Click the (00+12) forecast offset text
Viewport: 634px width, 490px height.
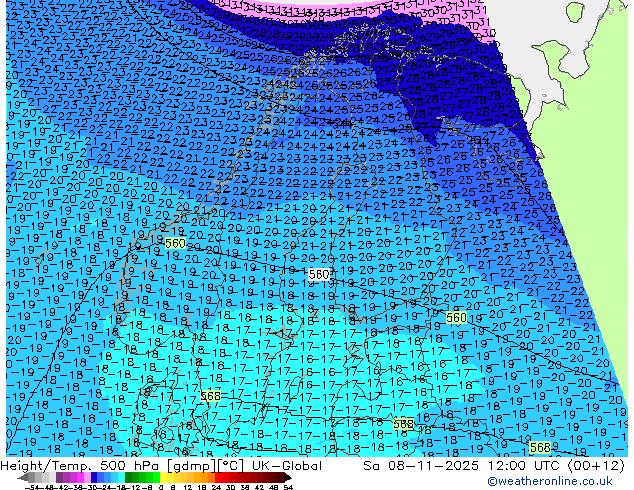[x=596, y=466]
